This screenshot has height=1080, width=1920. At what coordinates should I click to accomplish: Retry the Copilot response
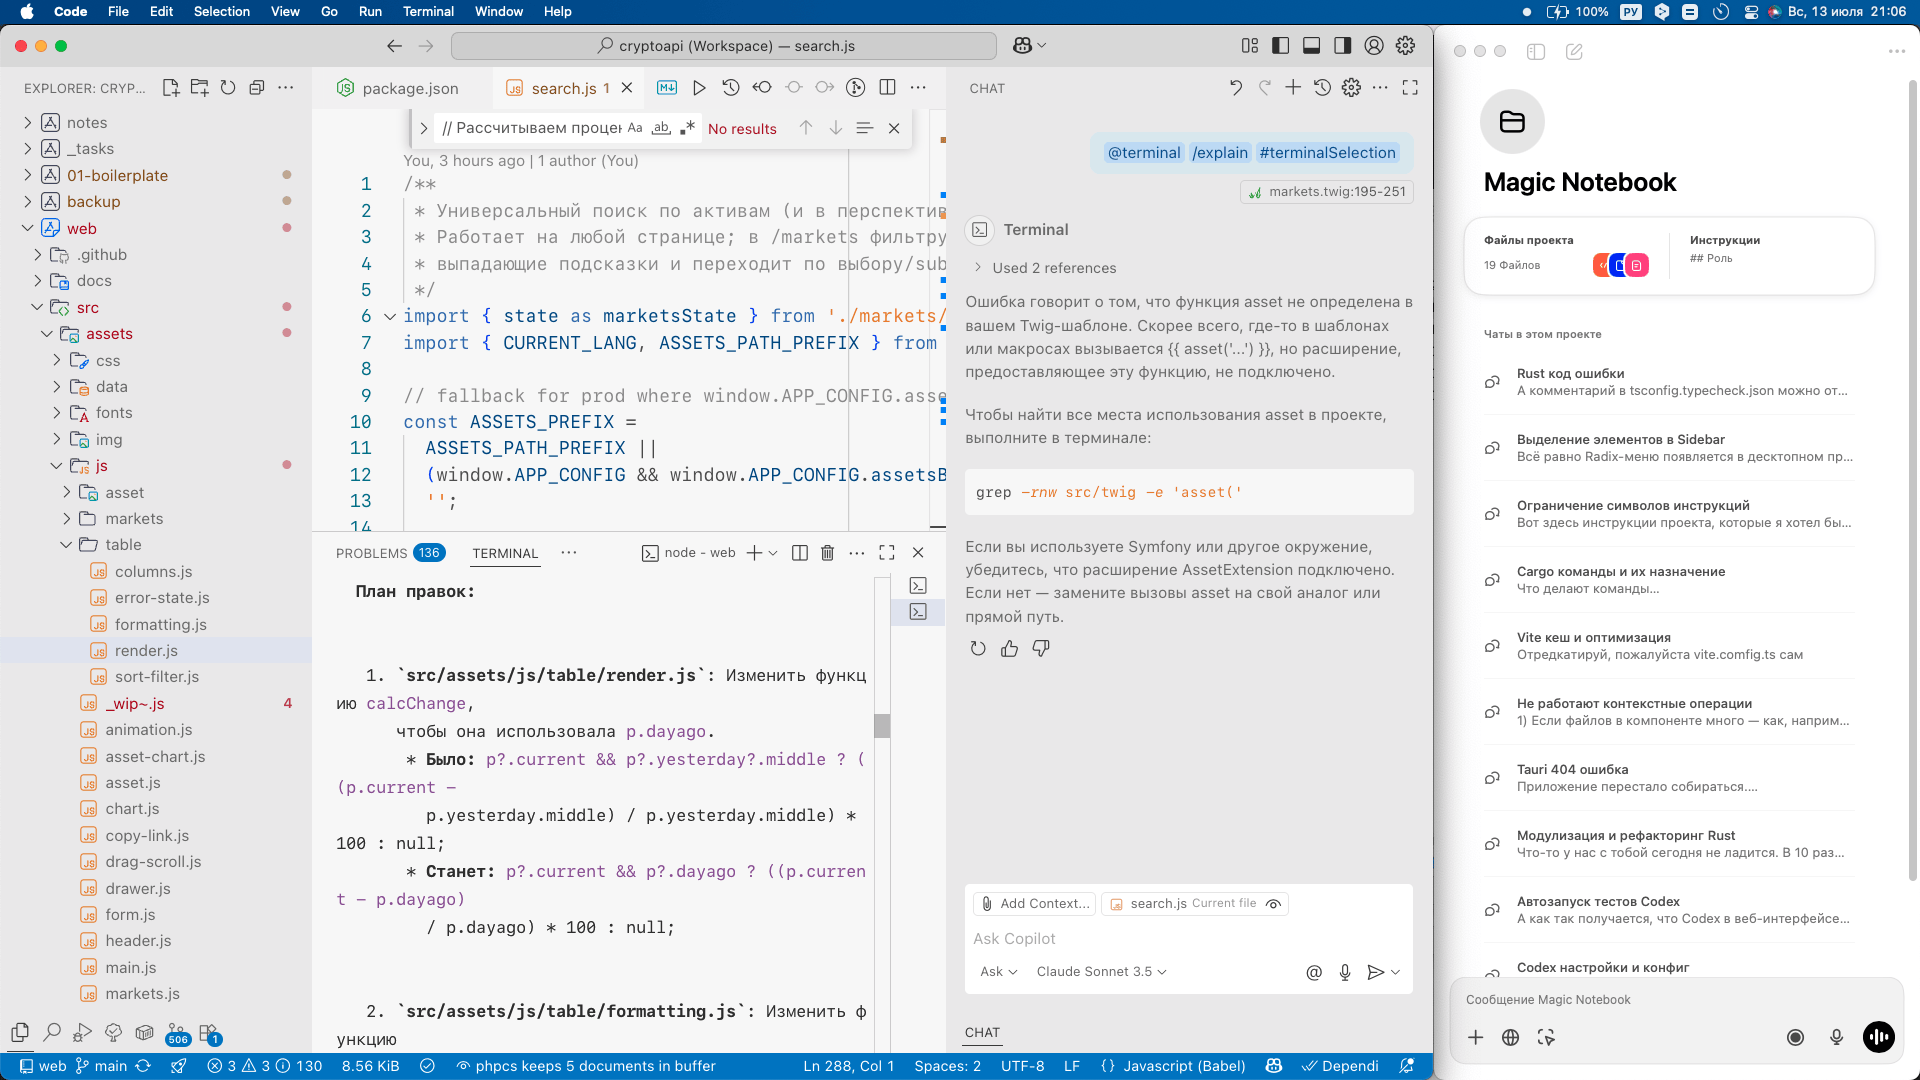coord(978,649)
